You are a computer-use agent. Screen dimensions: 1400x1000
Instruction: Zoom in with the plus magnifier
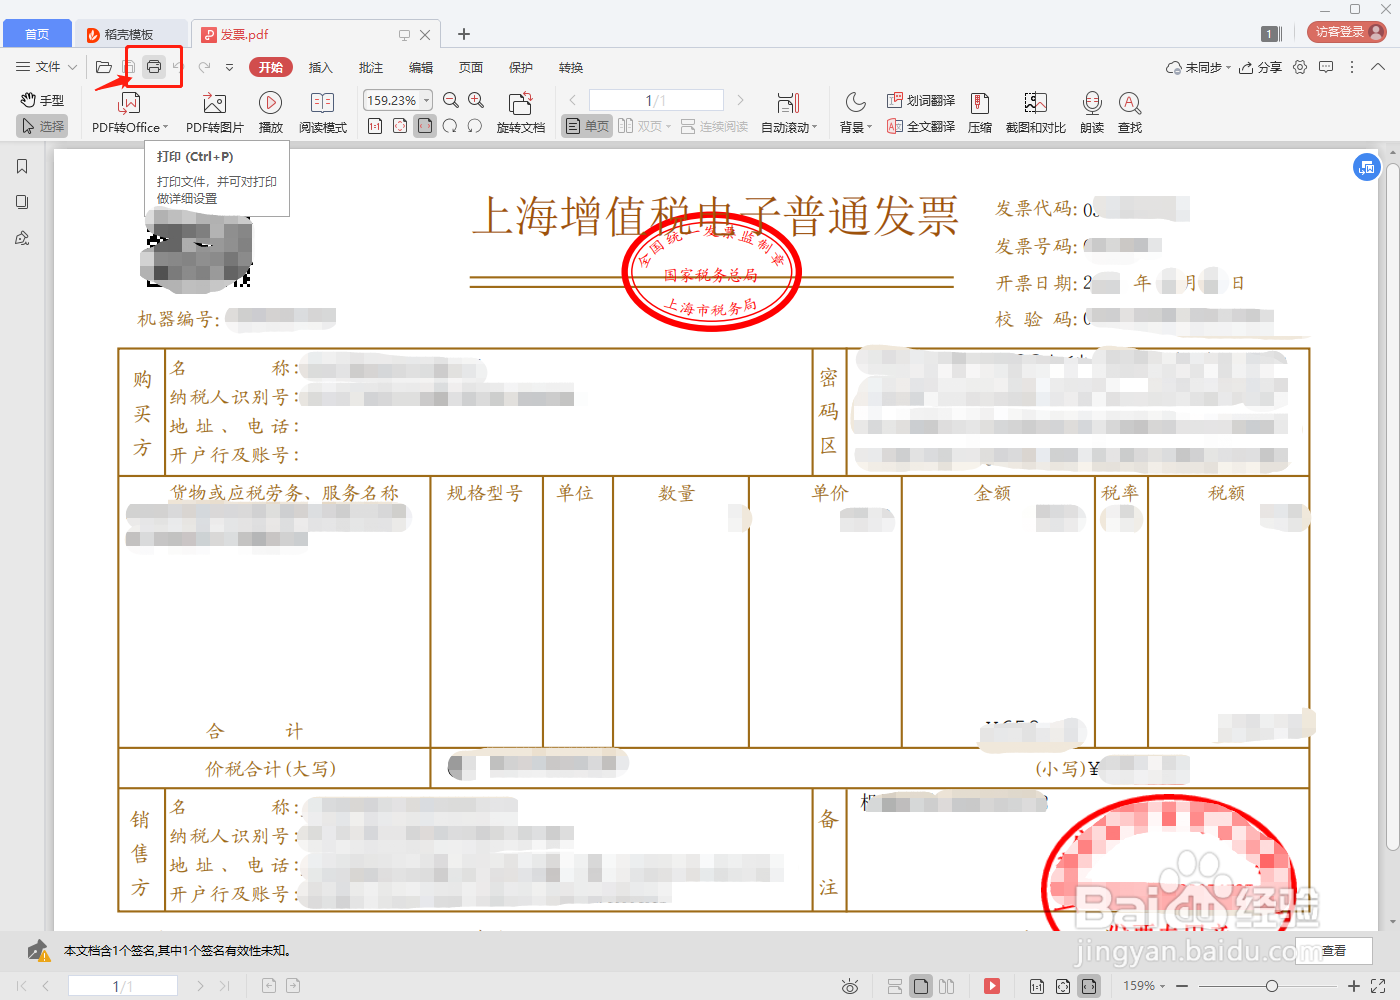pos(476,100)
